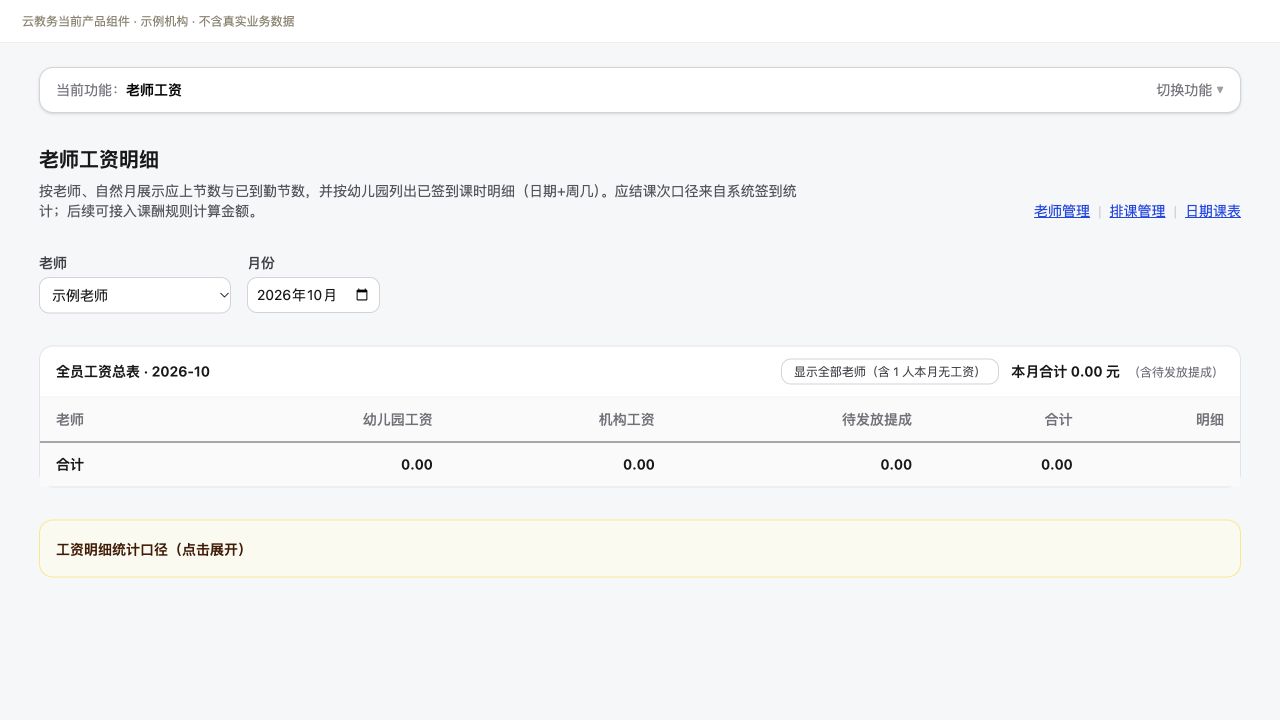This screenshot has height=720, width=1280.
Task: Open the 切换功能 switcher dropdown
Action: (x=1189, y=90)
